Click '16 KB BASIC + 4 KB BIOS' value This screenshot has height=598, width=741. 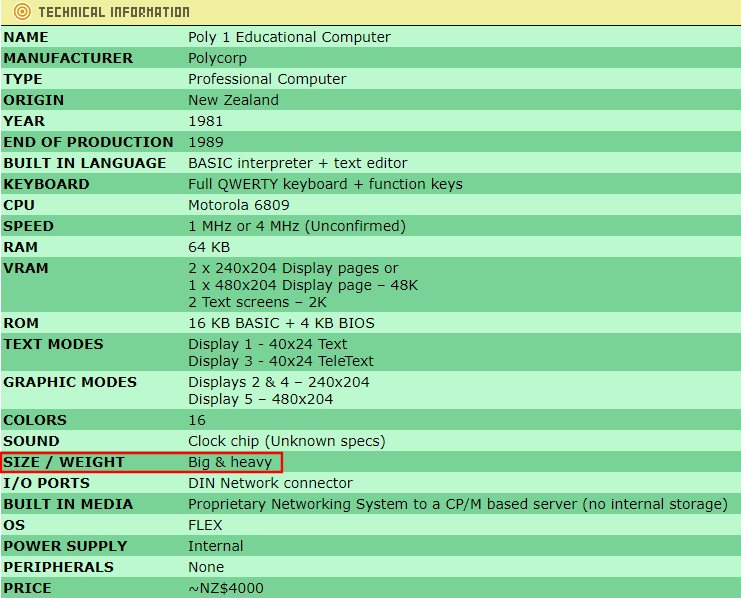point(281,323)
